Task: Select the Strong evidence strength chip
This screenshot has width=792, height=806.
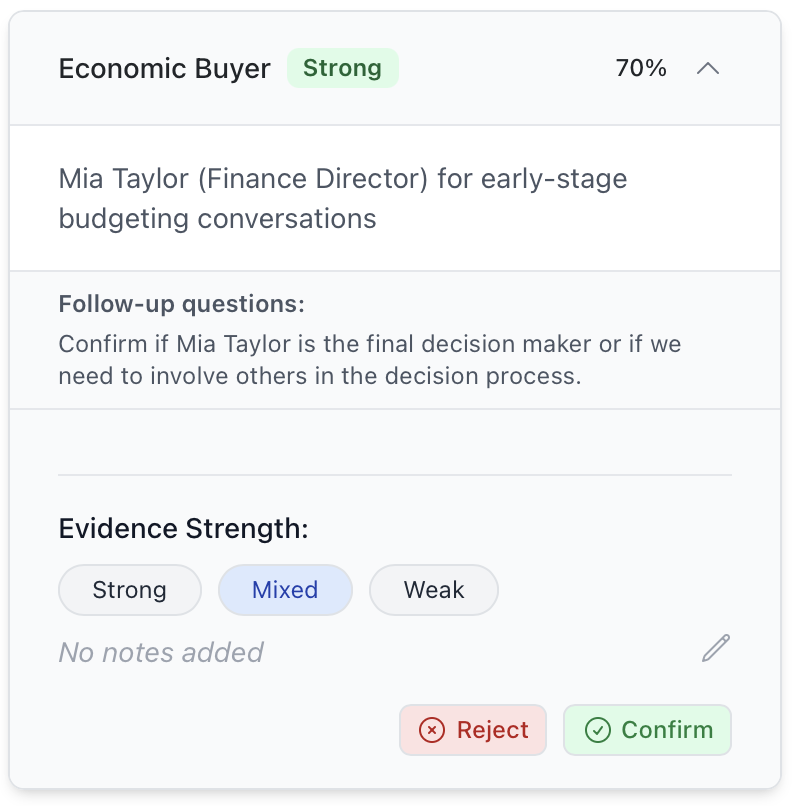Action: pos(130,590)
